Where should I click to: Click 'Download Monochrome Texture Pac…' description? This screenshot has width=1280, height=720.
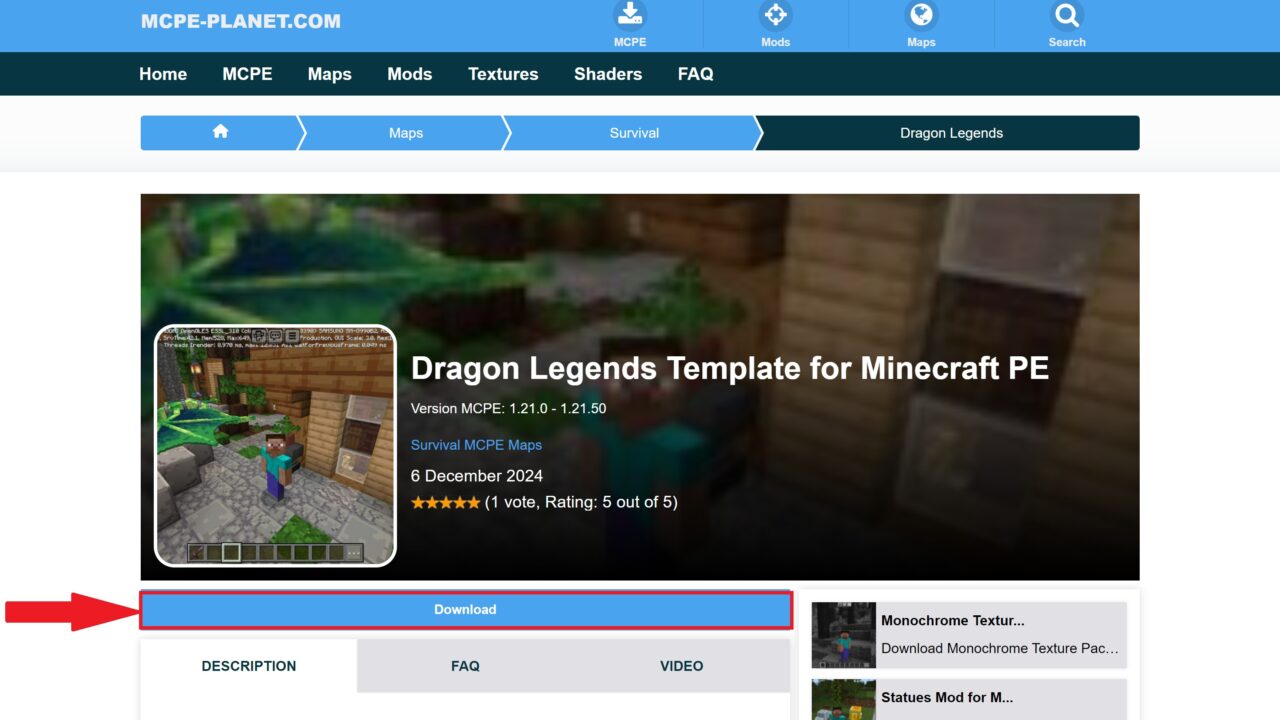coord(1000,648)
